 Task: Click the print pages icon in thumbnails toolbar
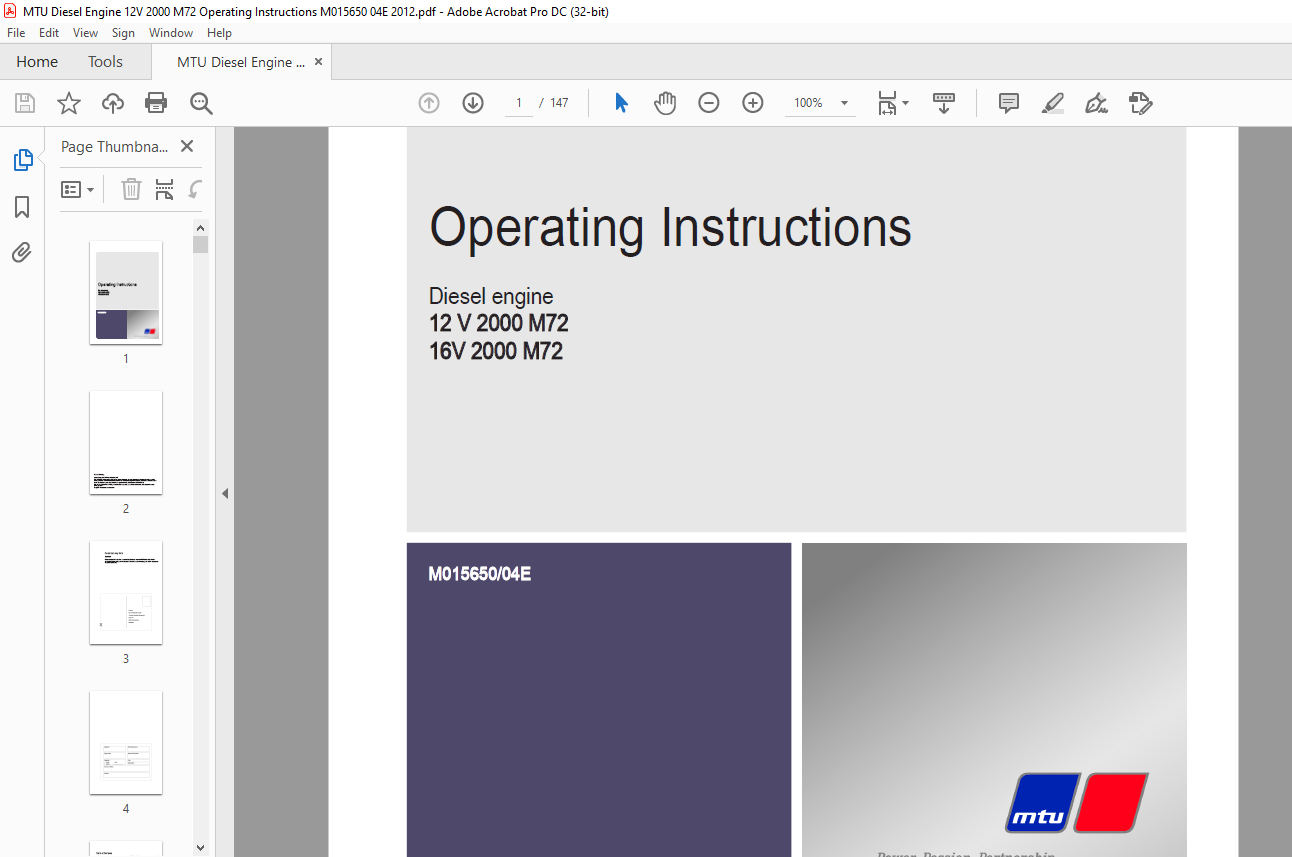(165, 189)
